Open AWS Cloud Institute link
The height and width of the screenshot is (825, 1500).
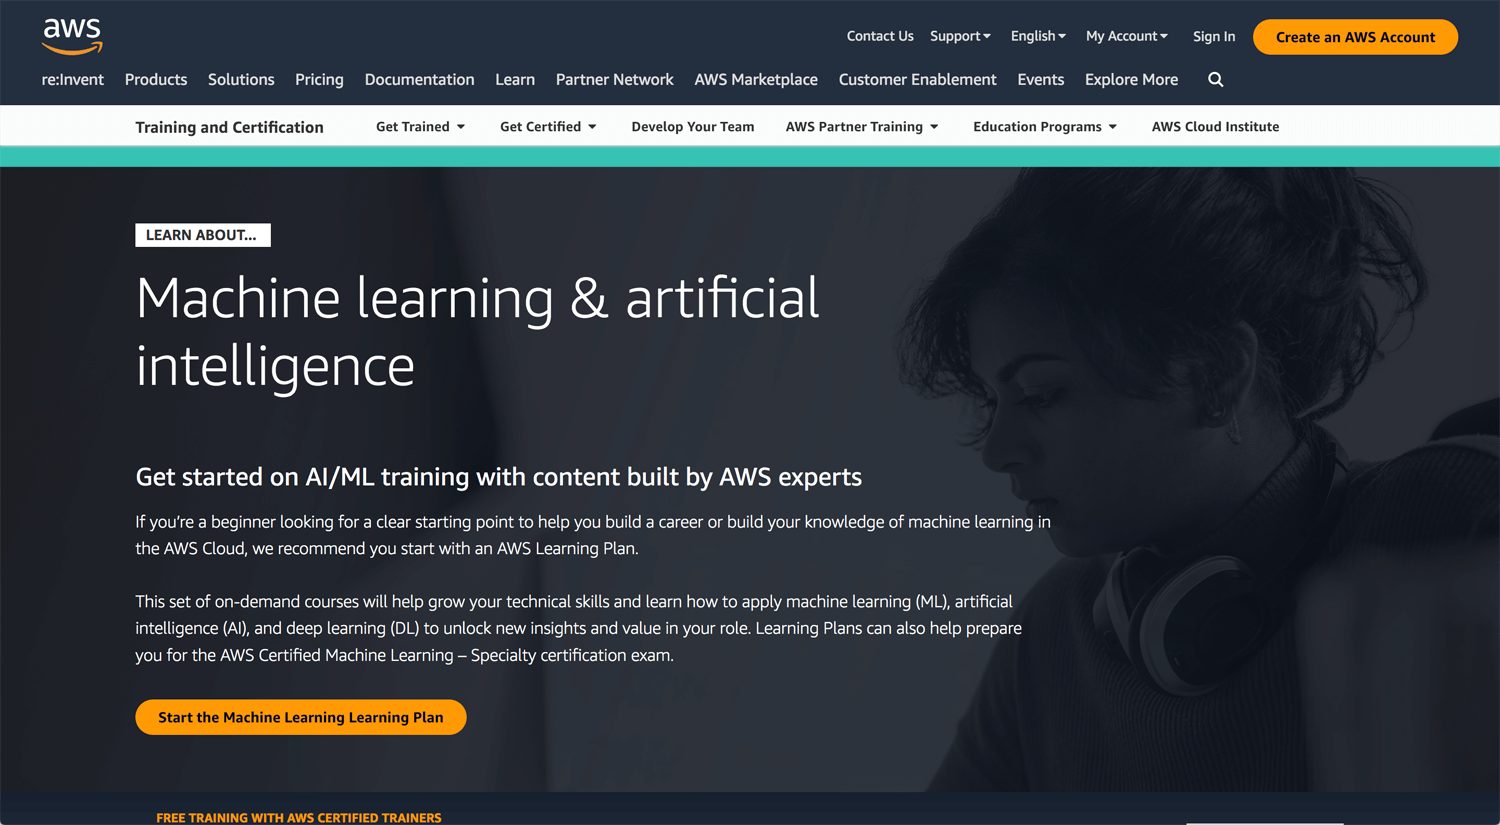[1215, 127]
